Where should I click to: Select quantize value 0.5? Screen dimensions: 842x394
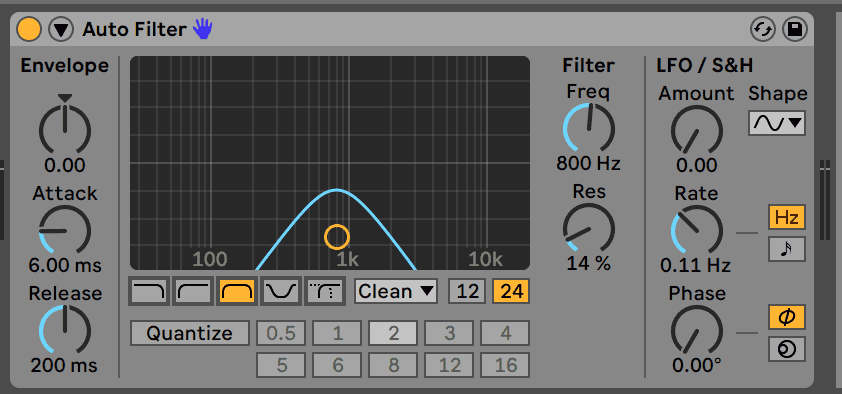(x=281, y=333)
